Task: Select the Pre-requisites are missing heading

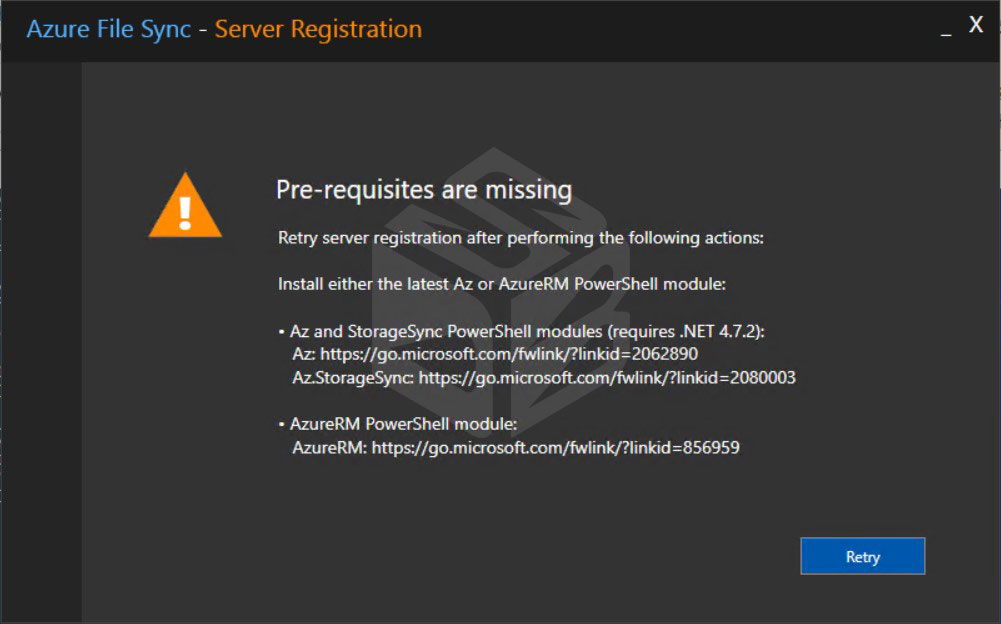Action: tap(424, 190)
